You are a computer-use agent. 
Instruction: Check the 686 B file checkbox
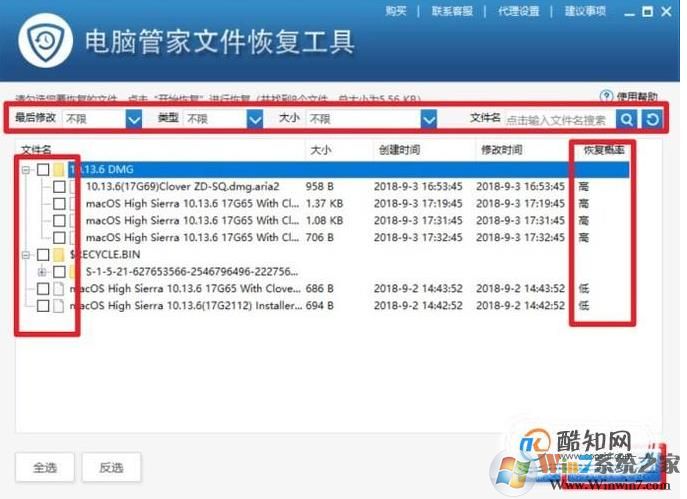click(x=43, y=289)
